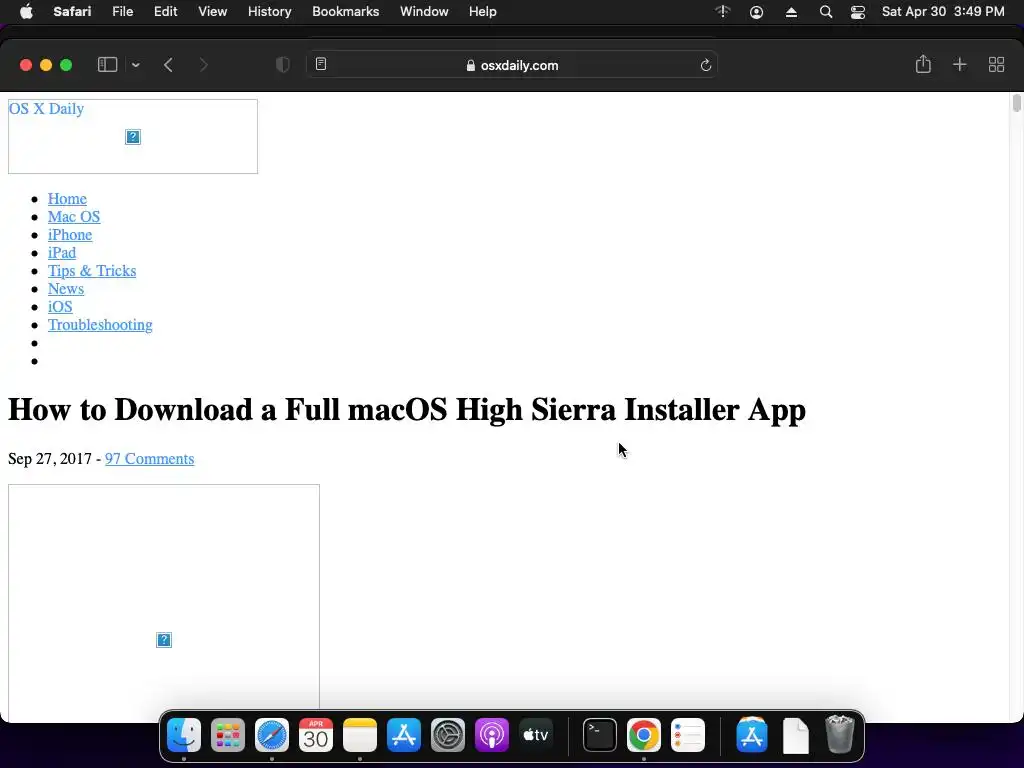Open the Safari menu
Image resolution: width=1024 pixels, height=768 pixels.
(72, 11)
